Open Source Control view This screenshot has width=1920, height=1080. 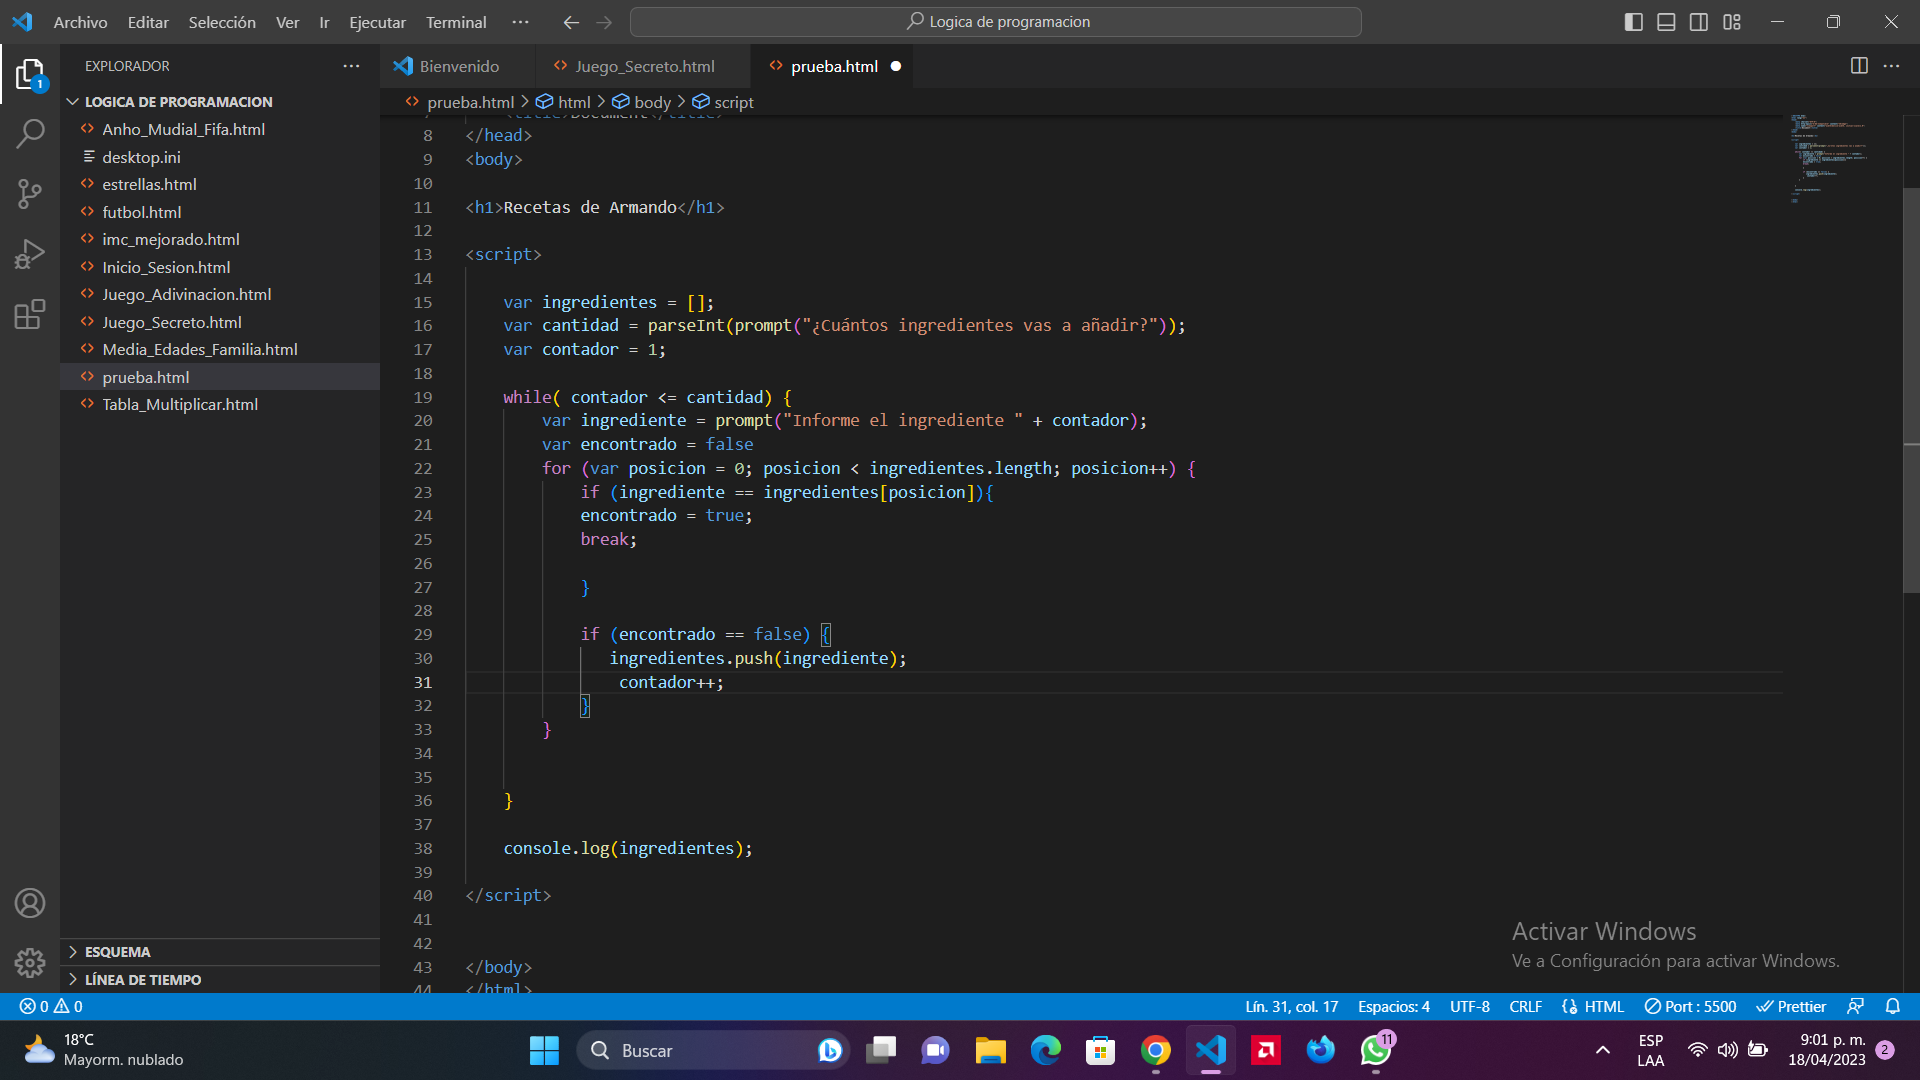(30, 194)
